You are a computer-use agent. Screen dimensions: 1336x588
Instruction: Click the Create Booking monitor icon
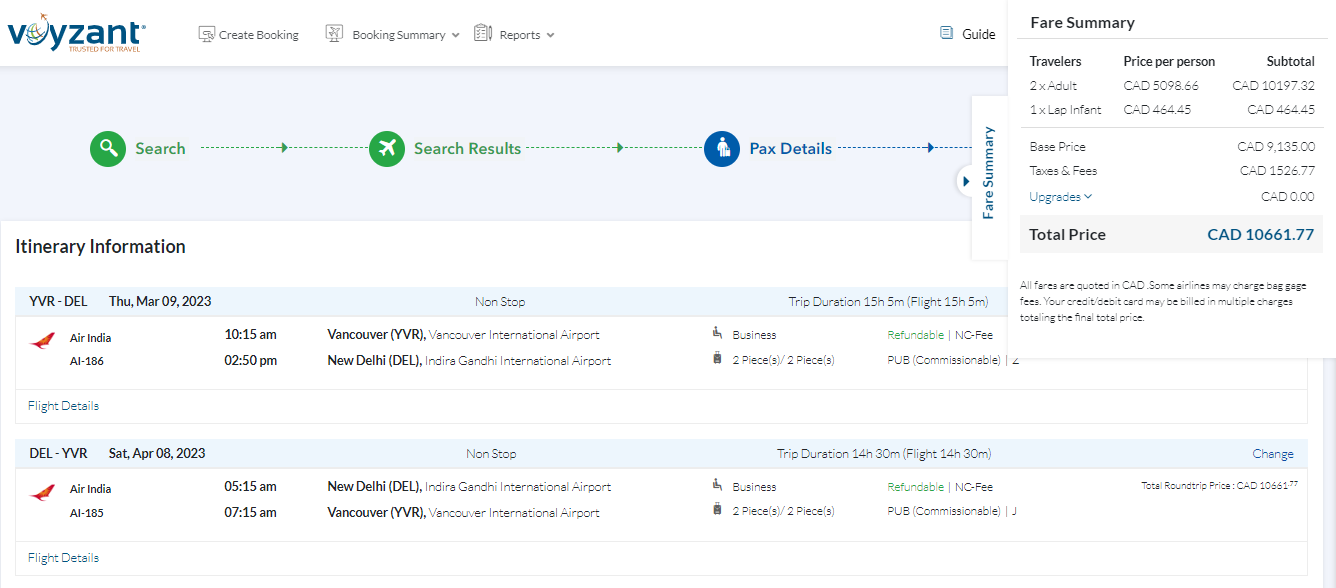point(207,34)
